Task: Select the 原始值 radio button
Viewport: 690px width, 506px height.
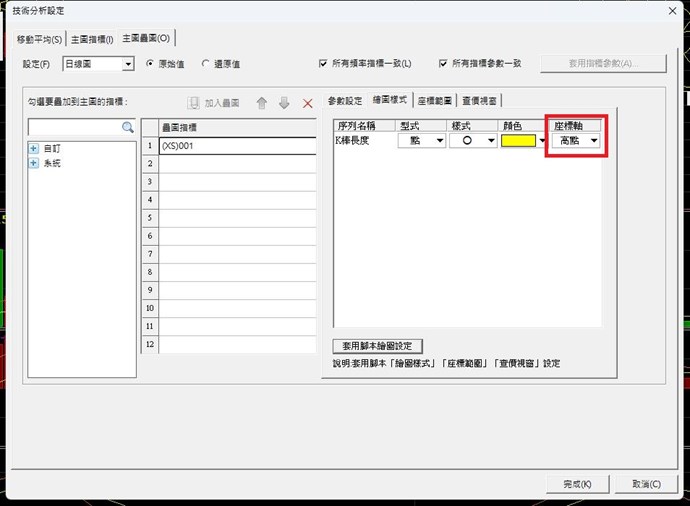Action: pyautogui.click(x=150, y=64)
